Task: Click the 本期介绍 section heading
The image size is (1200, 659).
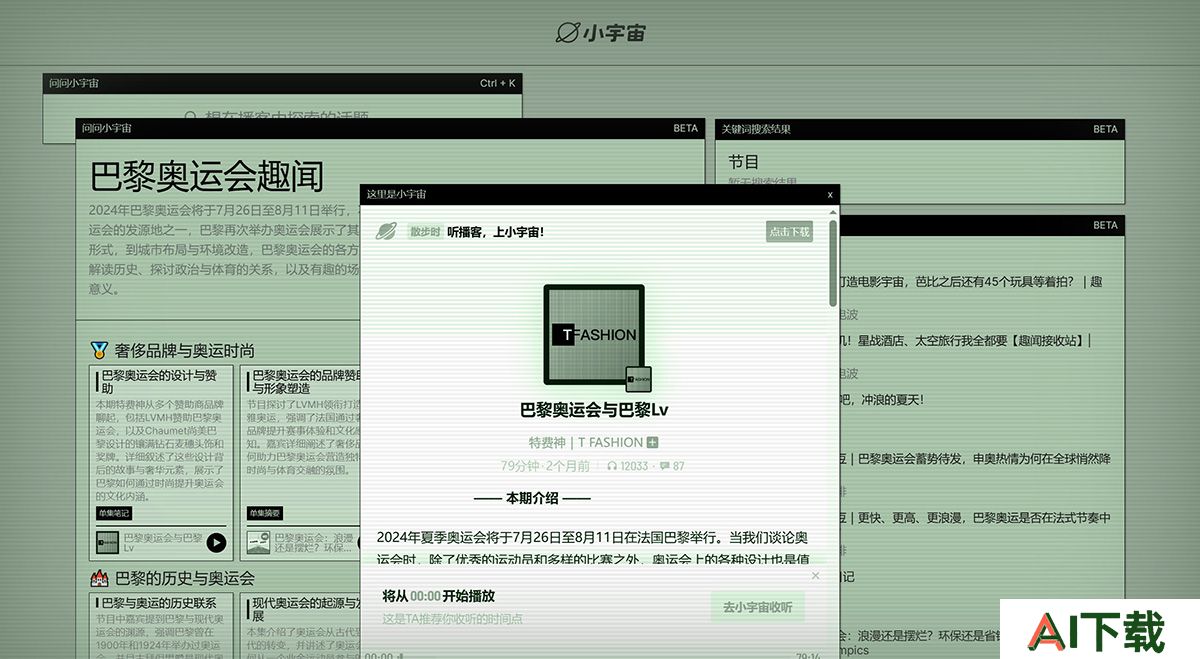Action: [x=532, y=497]
